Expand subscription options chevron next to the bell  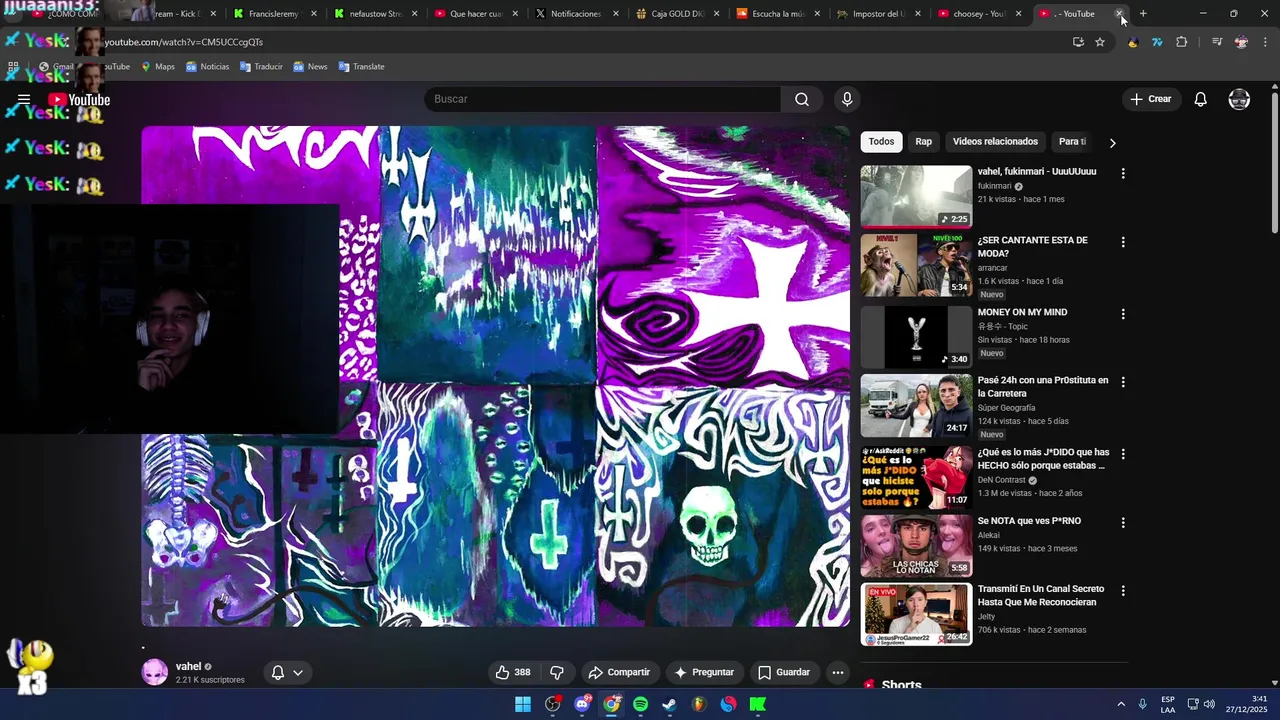coord(298,673)
